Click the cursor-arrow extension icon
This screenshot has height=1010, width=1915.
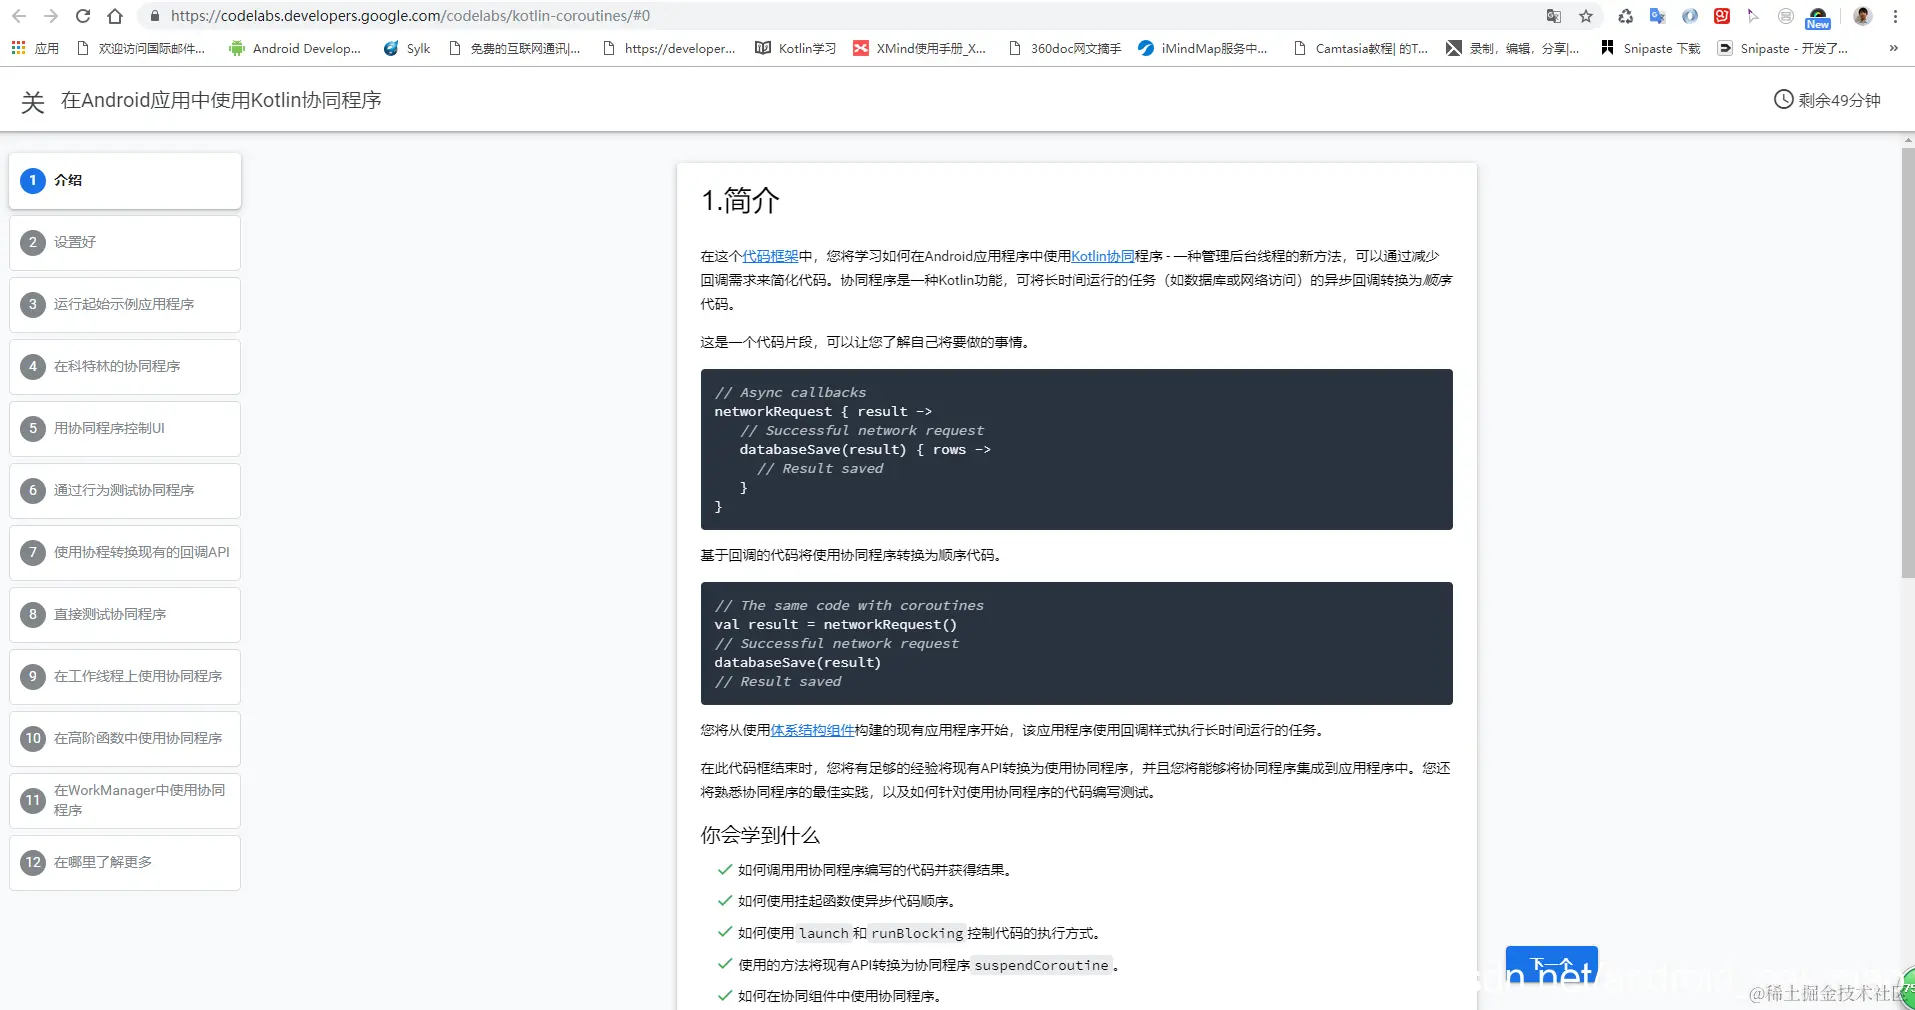tap(1756, 16)
